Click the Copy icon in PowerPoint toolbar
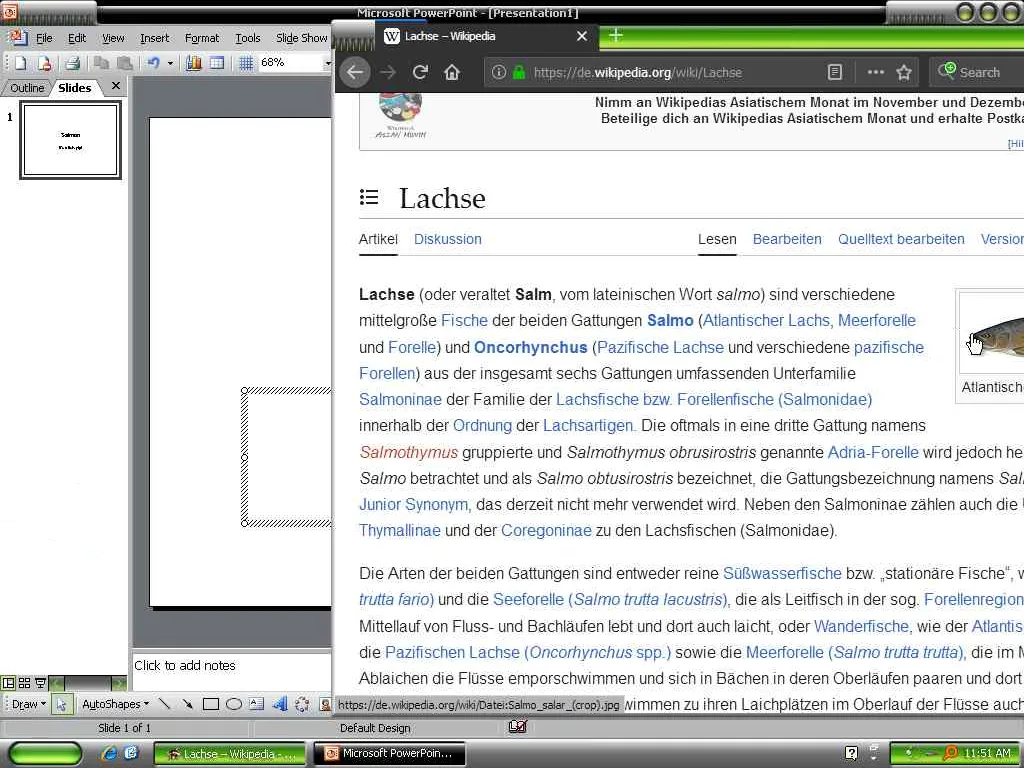Viewport: 1024px width, 768px height. (101, 63)
